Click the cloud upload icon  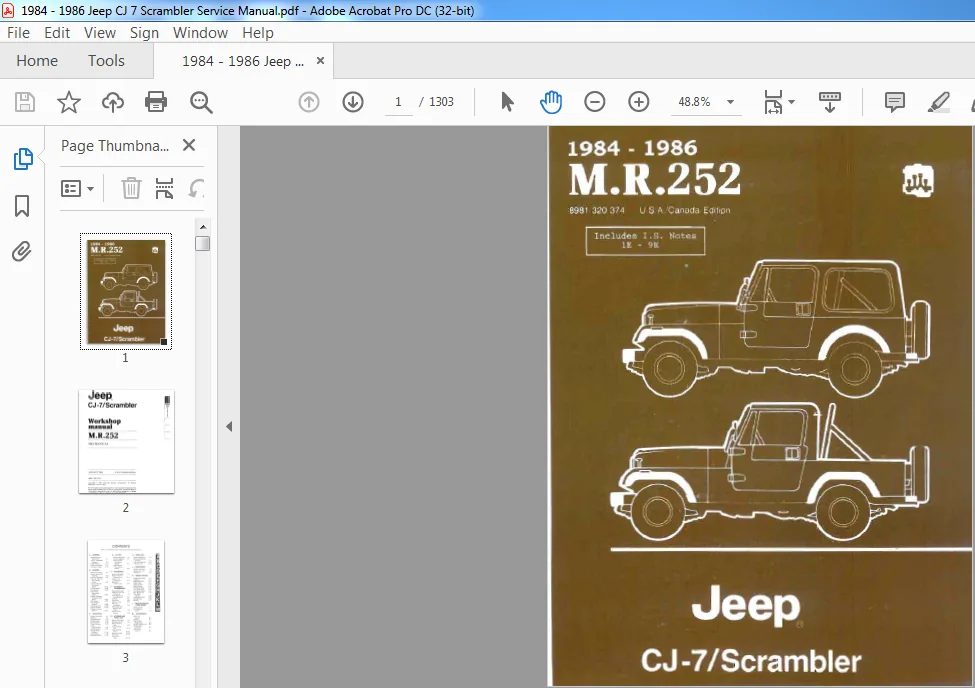[113, 102]
